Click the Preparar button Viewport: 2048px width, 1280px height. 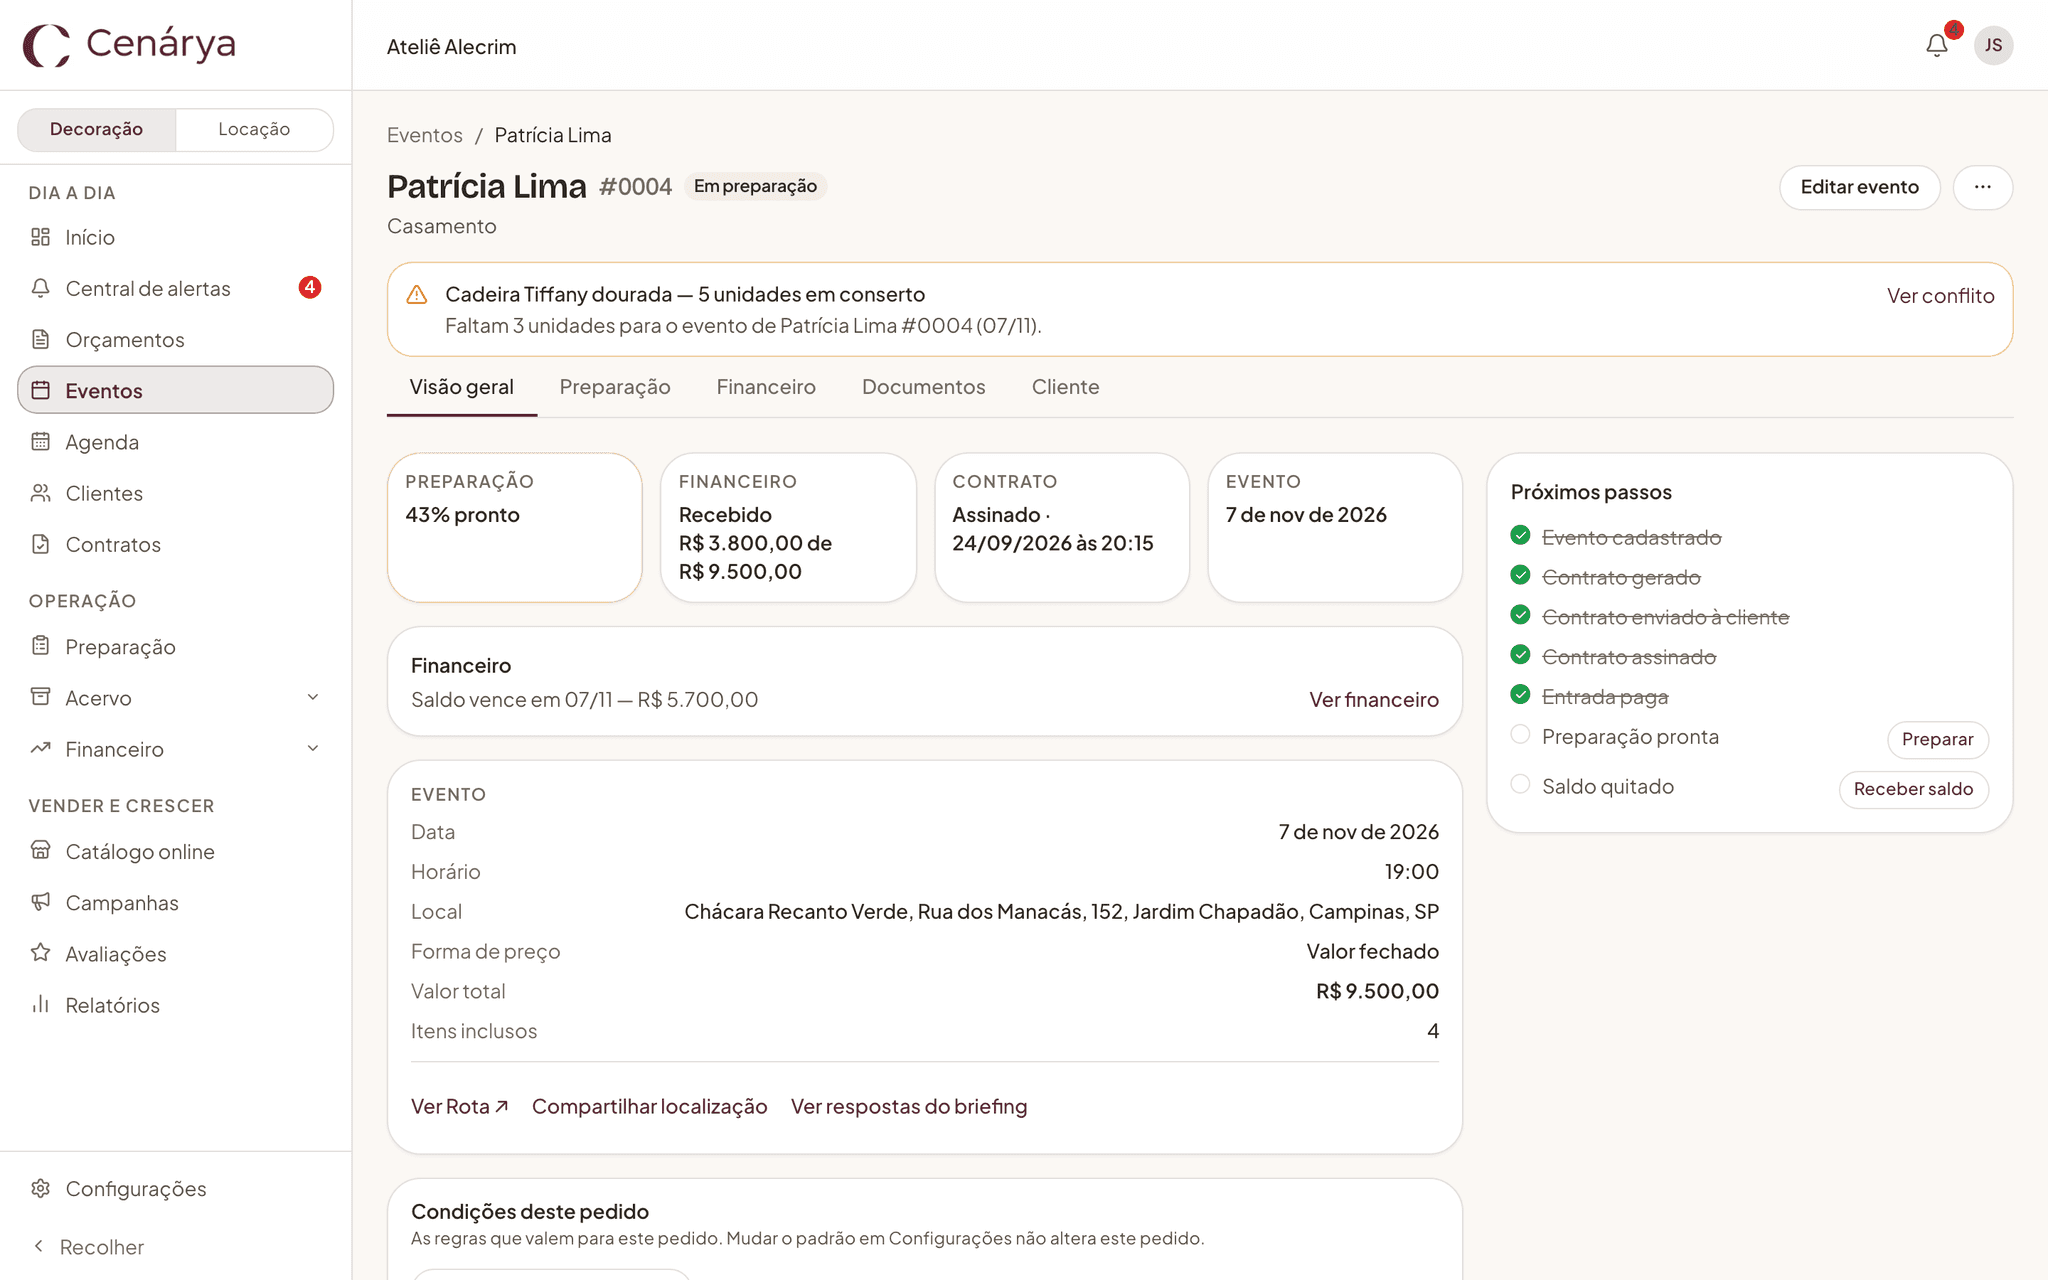point(1937,739)
